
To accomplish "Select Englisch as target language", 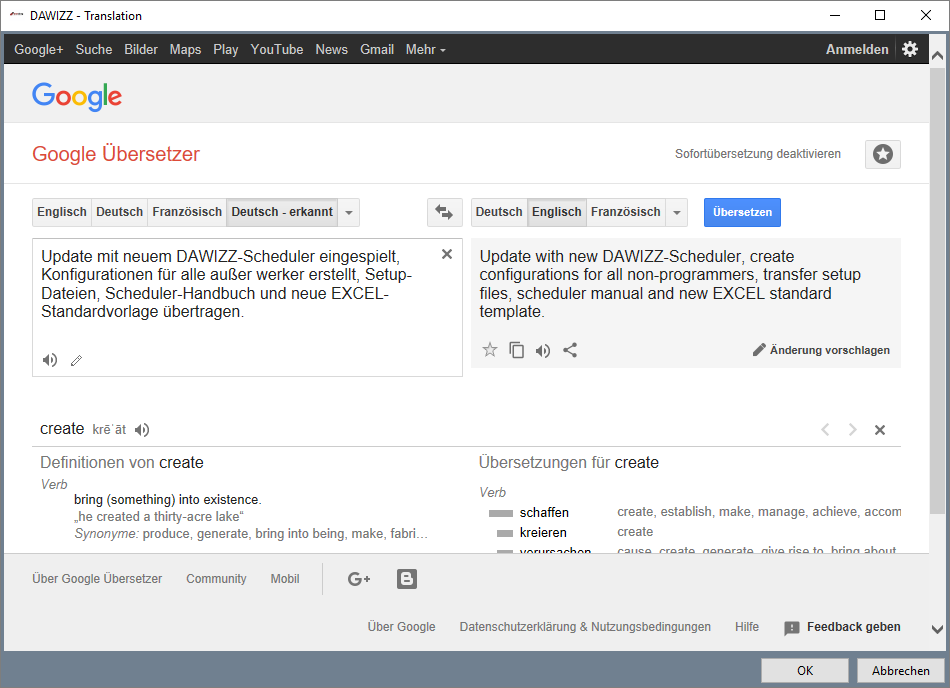I will click(x=557, y=213).
